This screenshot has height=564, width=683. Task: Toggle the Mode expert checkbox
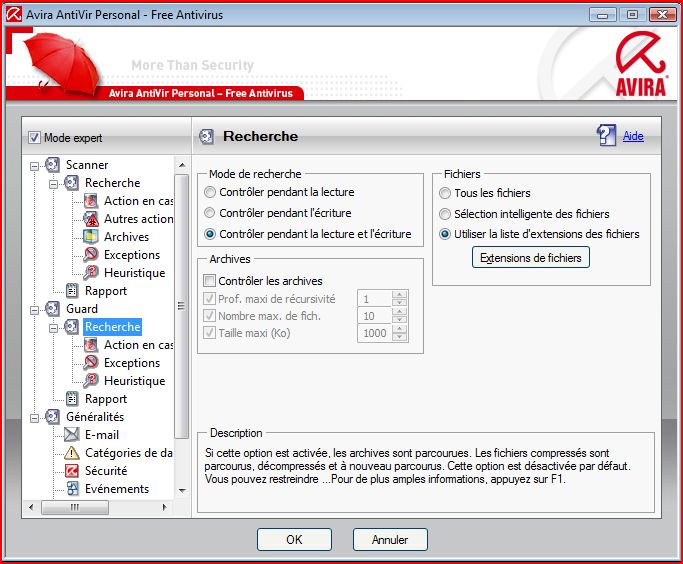pos(34,138)
